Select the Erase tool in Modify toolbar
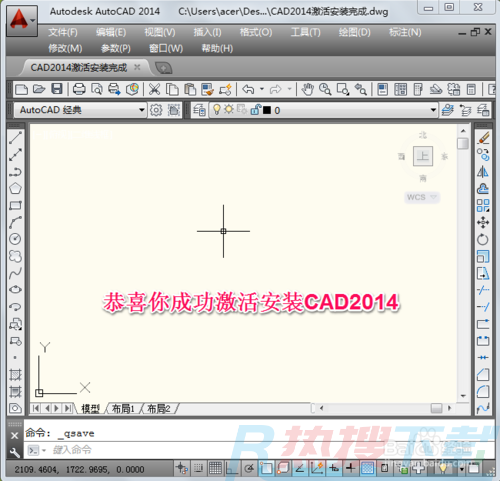The width and height of the screenshot is (500, 481). [483, 138]
